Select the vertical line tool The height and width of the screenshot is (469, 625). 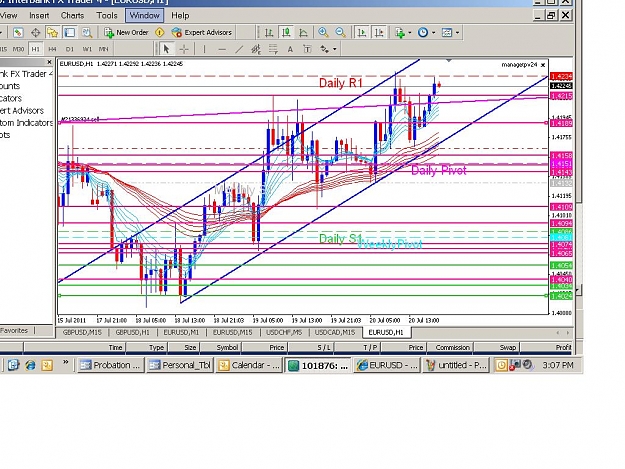tap(204, 49)
